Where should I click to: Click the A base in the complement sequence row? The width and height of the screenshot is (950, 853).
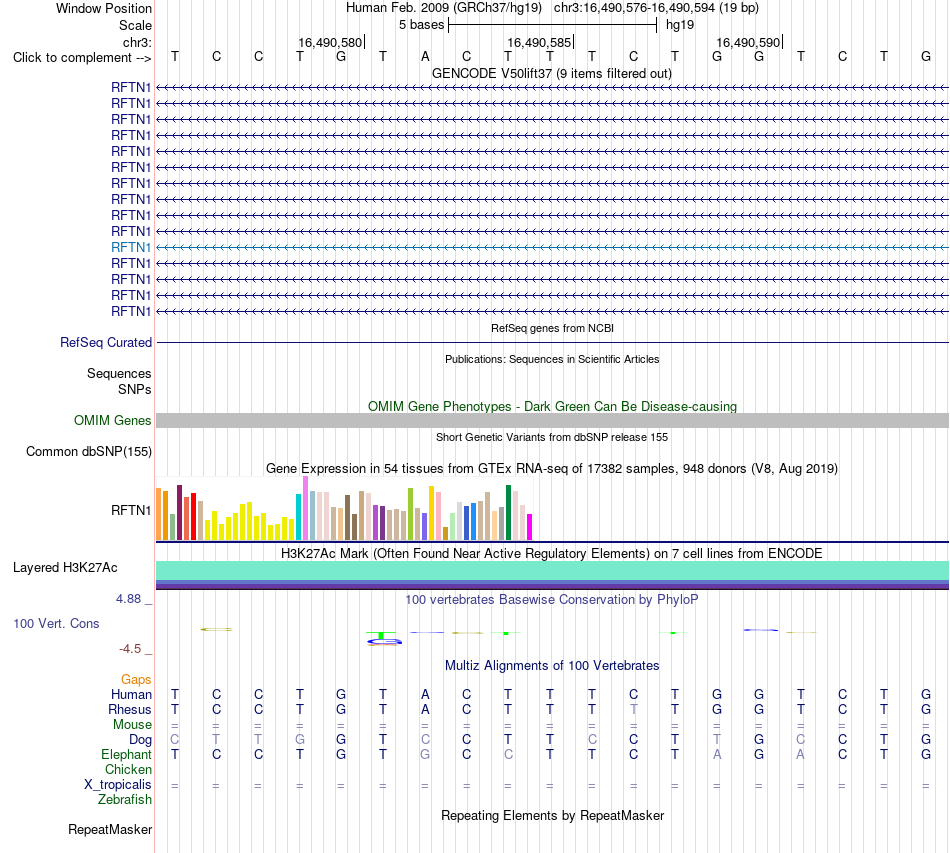point(425,57)
